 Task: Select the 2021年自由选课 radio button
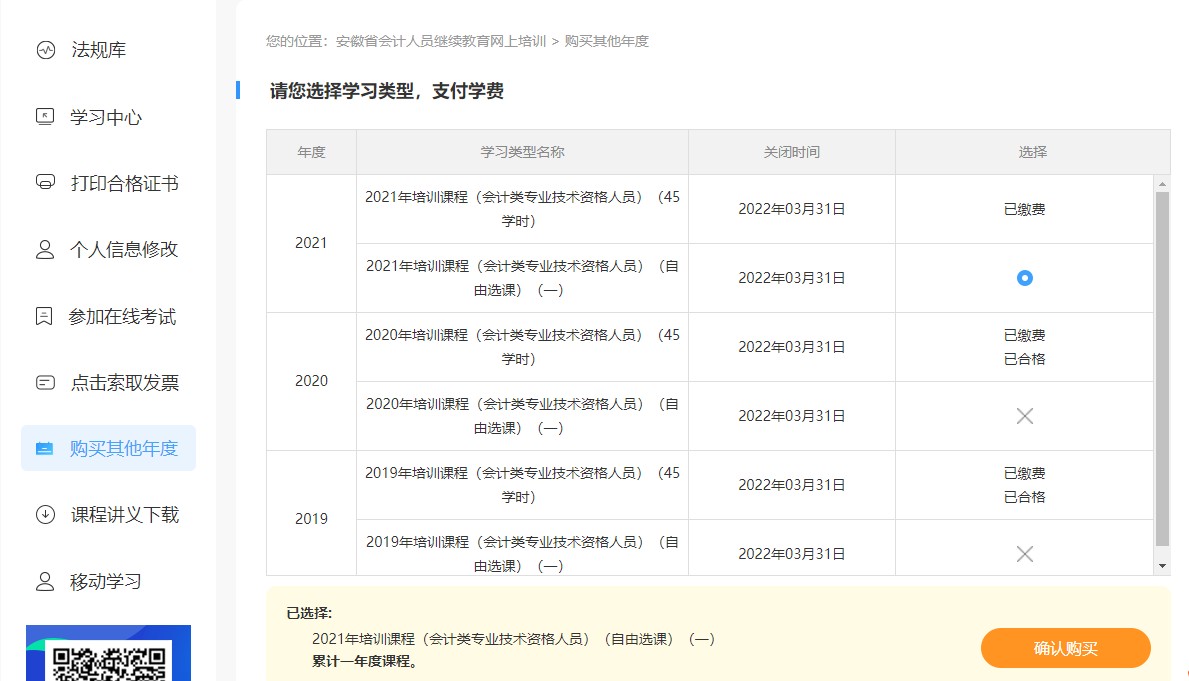[x=1023, y=278]
